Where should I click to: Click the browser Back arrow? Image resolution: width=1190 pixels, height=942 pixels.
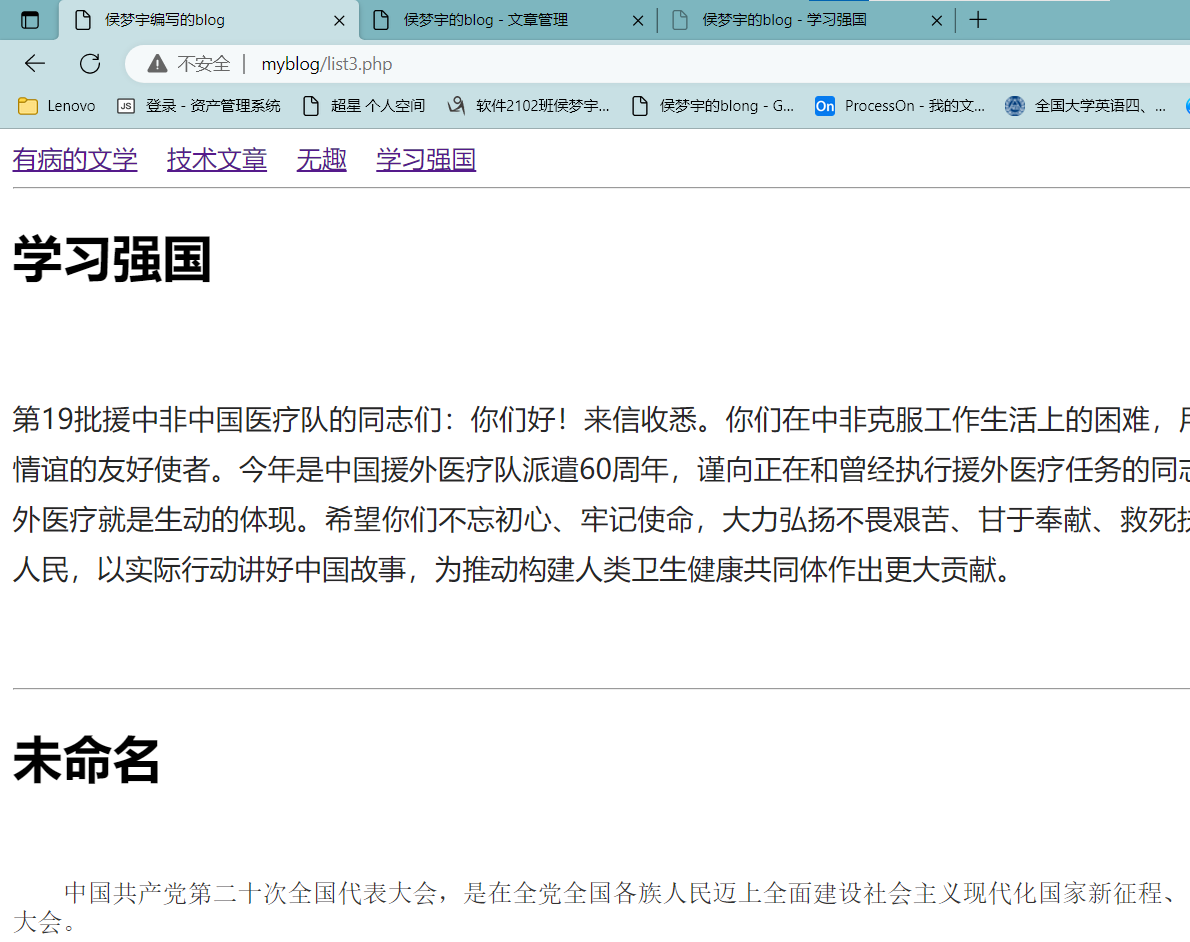(34, 63)
